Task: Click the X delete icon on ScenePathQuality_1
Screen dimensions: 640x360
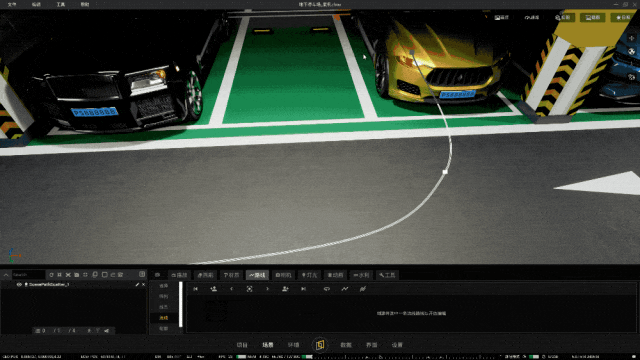Action: coord(143,284)
